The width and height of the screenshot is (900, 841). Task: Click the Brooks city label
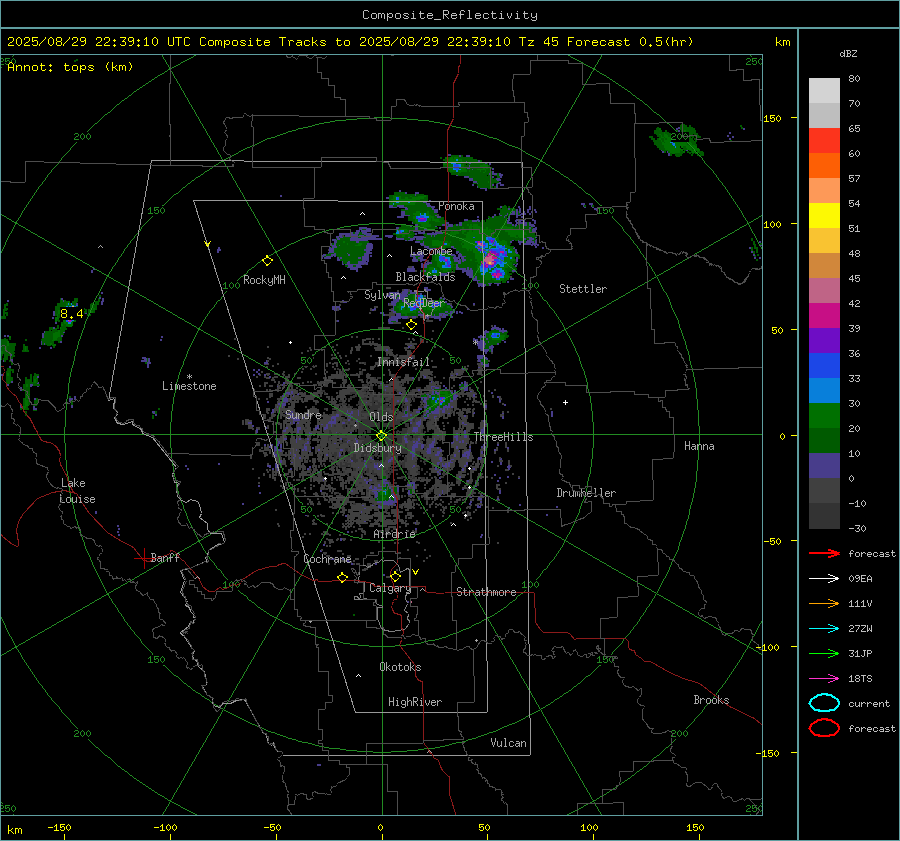tap(711, 700)
